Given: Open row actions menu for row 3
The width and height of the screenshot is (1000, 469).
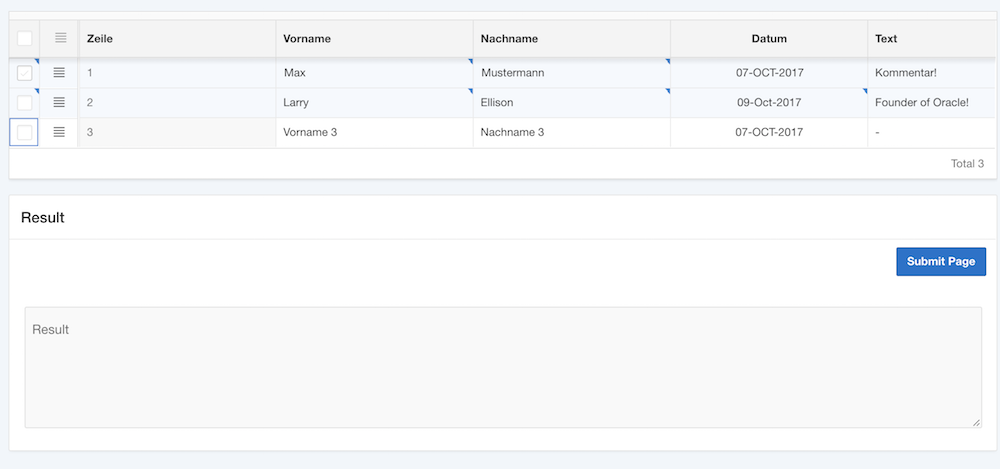Looking at the screenshot, I should click(x=59, y=132).
